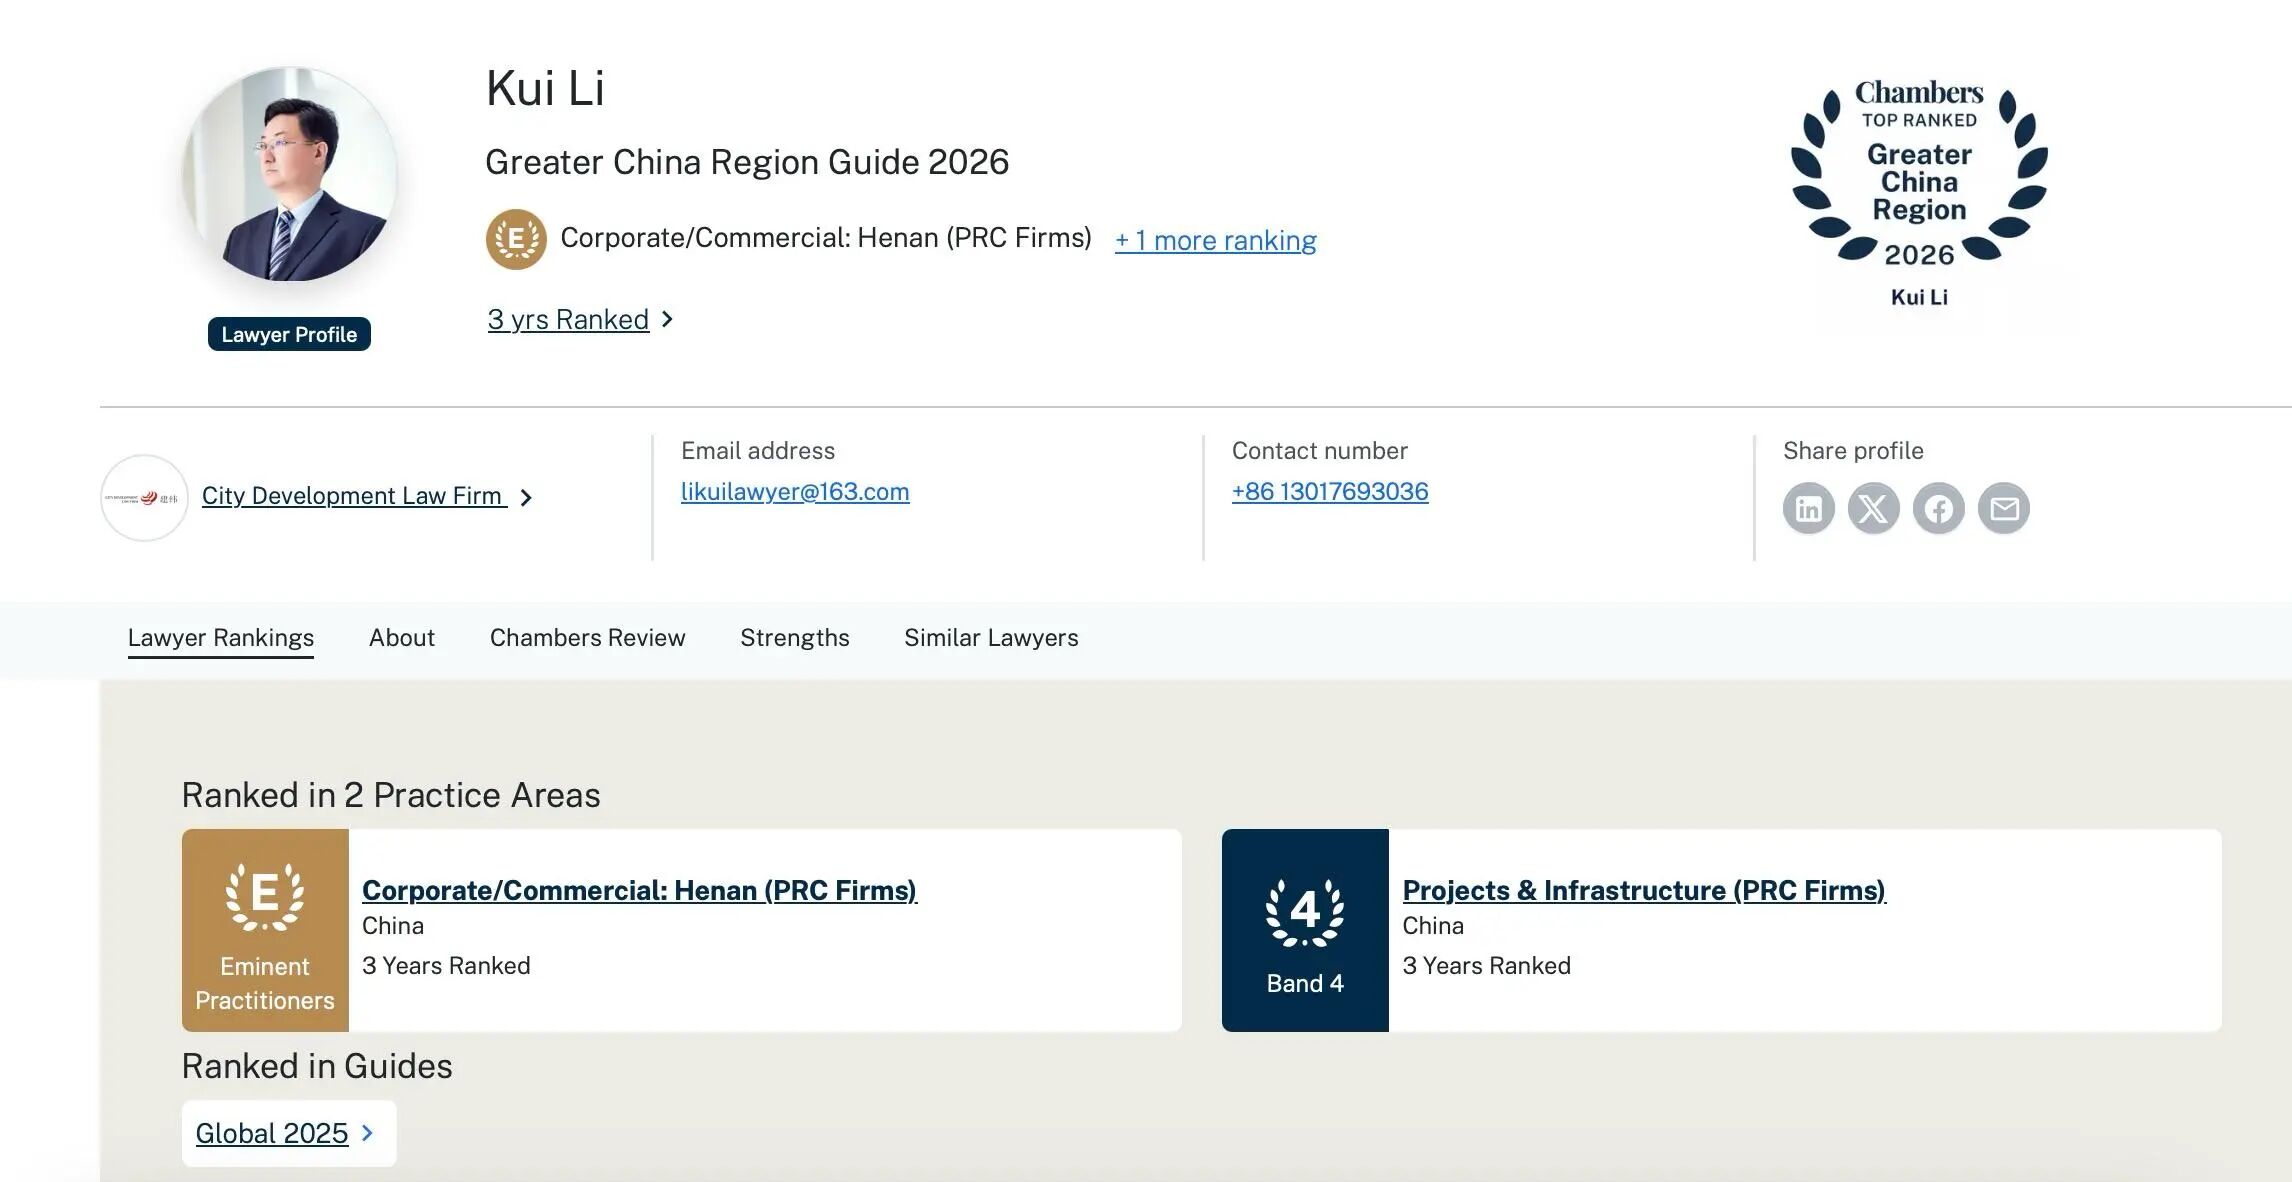Screen dimensions: 2292x1182
Task: Share profile on LinkedIn icon
Action: tap(1808, 509)
